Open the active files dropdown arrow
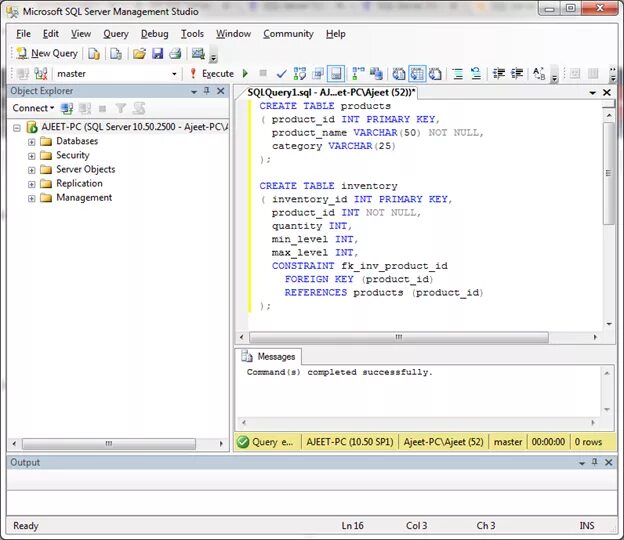Screen dimensions: 624x540 [x=593, y=93]
